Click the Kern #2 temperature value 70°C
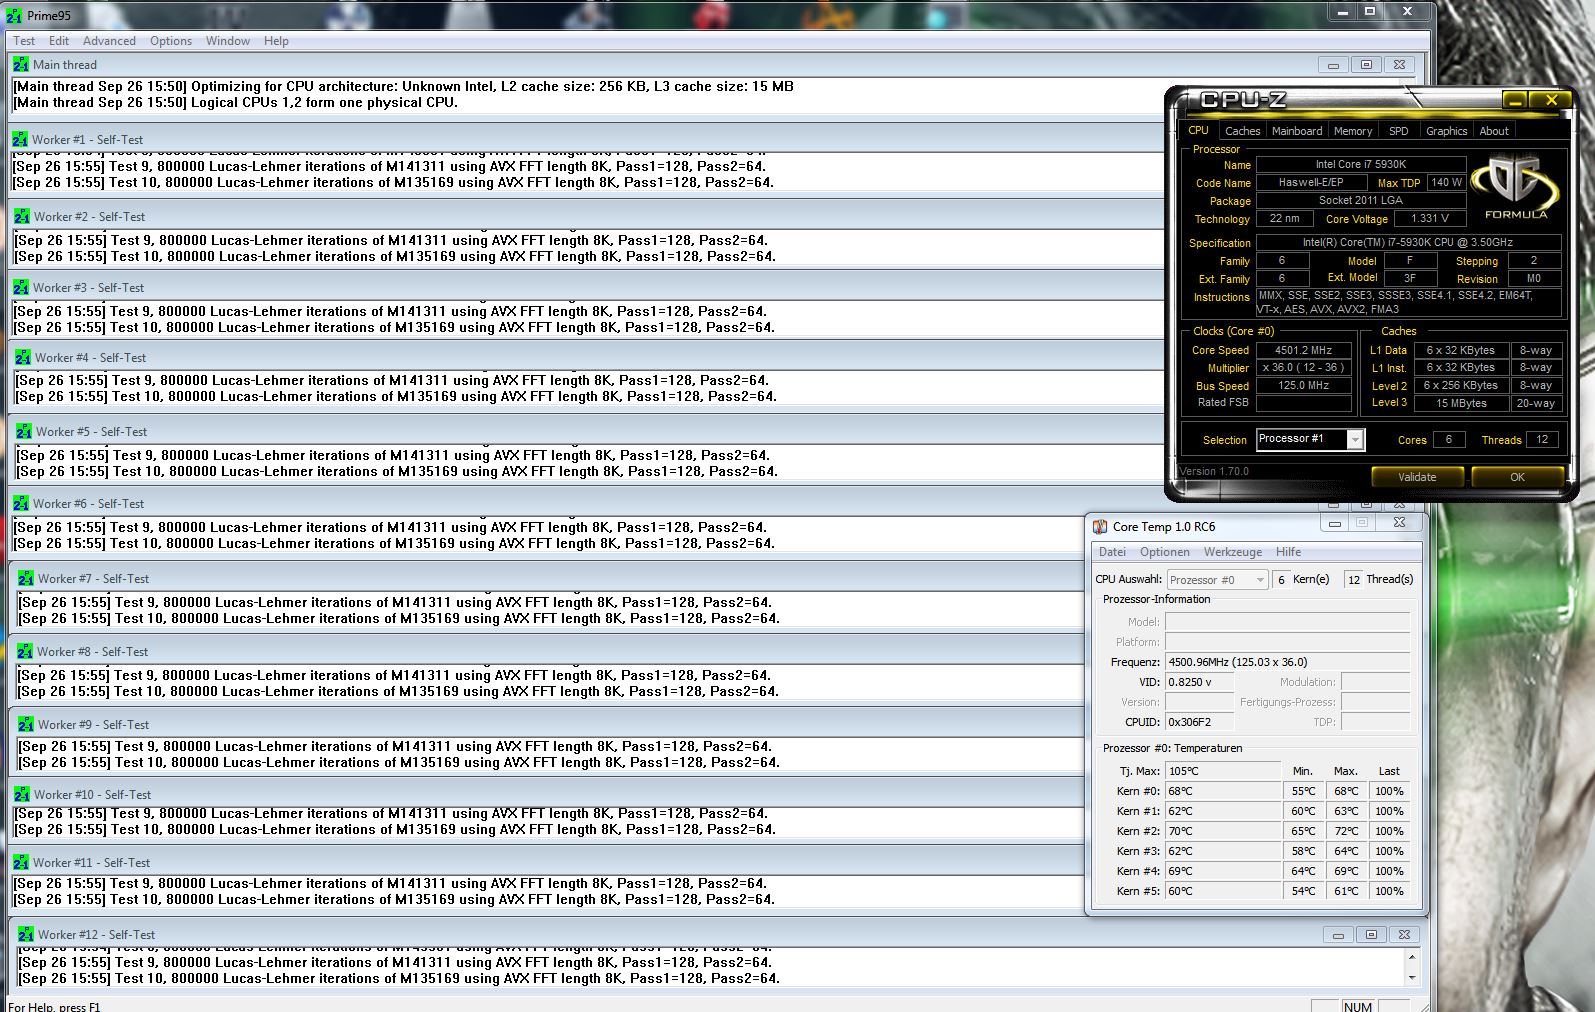 (x=1223, y=831)
